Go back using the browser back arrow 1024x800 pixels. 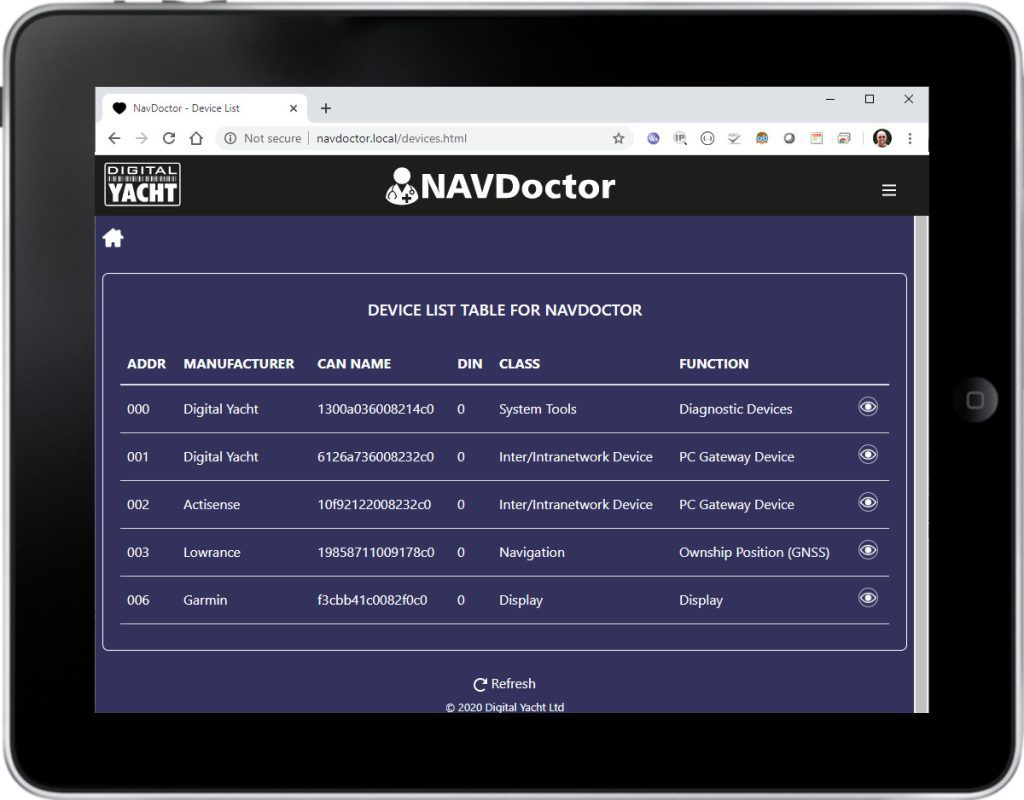tap(114, 139)
